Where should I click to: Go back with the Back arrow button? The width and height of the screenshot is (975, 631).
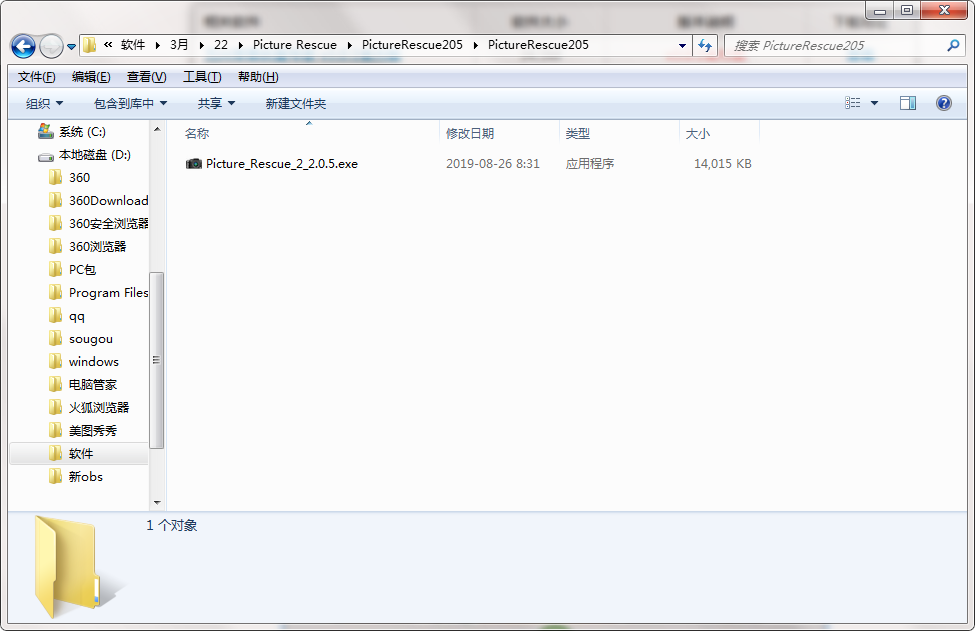[x=24, y=46]
